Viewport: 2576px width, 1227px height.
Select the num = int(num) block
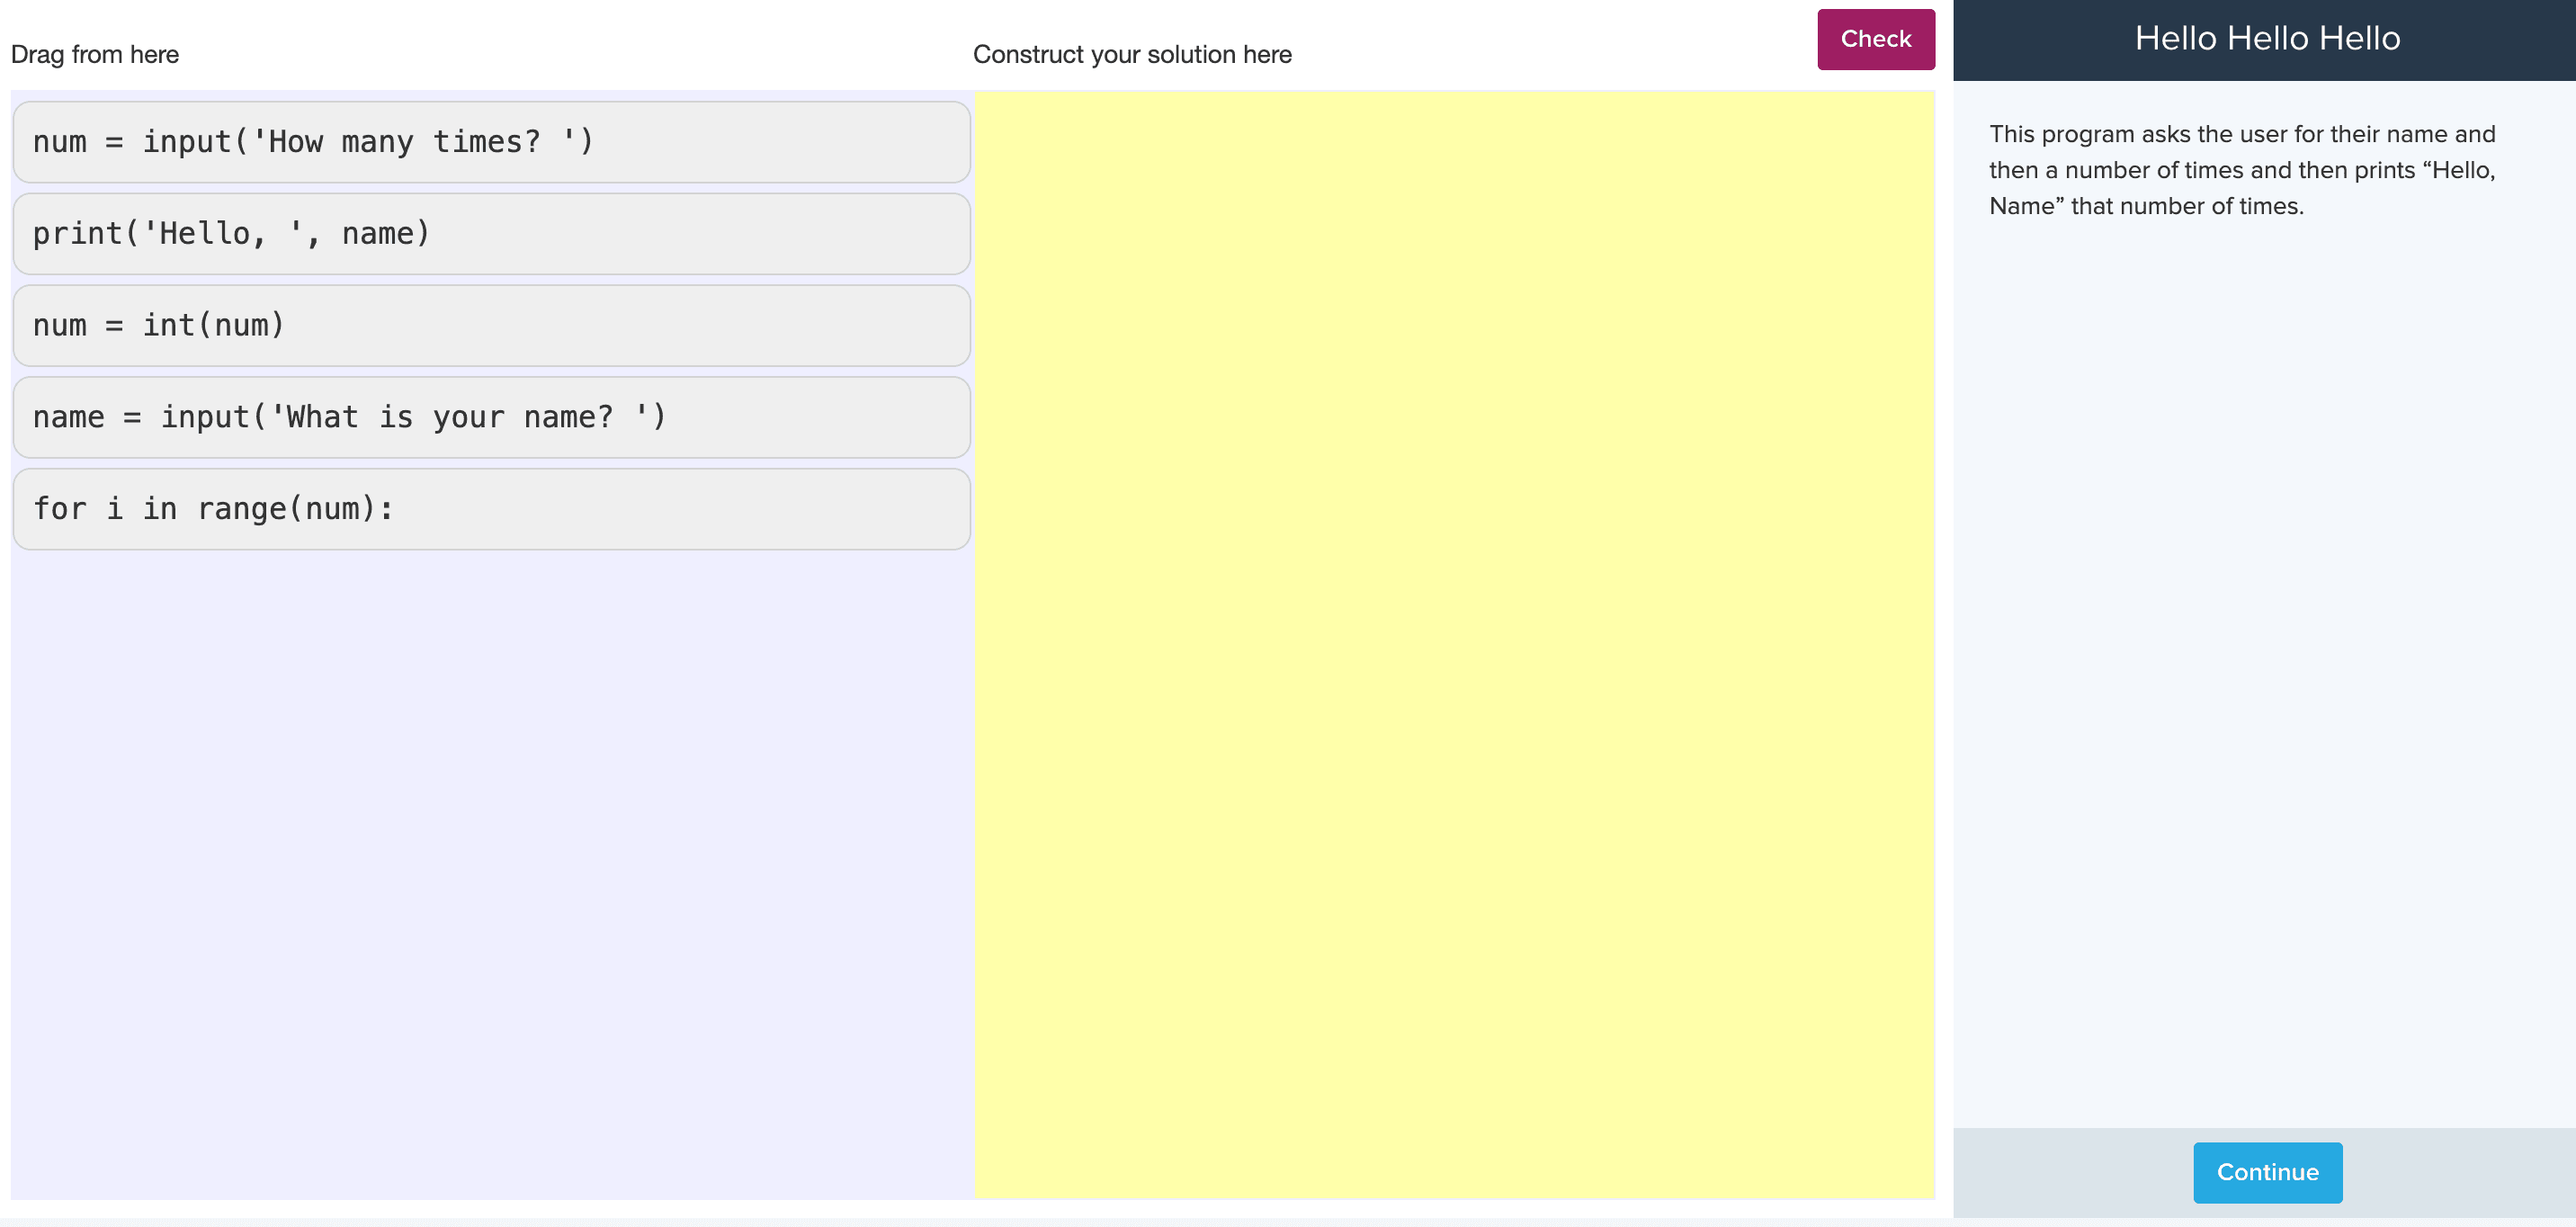pyautogui.click(x=491, y=326)
